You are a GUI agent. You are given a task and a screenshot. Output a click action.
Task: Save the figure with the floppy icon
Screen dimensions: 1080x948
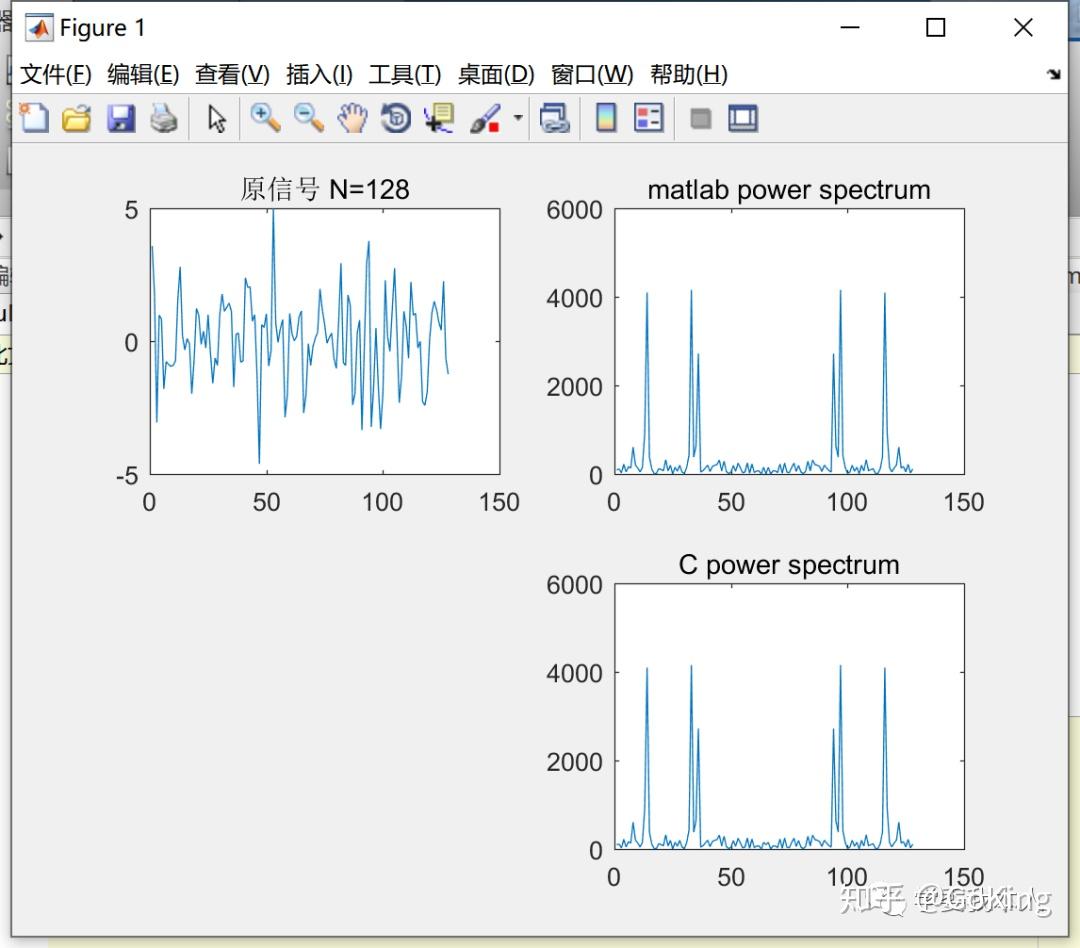click(121, 118)
